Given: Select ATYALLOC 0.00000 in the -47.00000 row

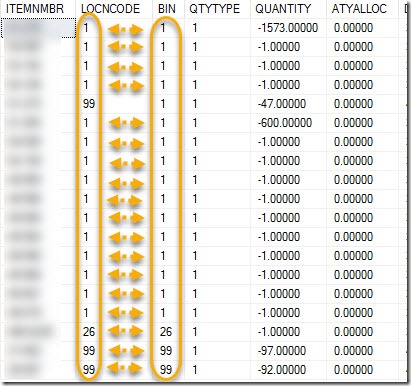Looking at the screenshot, I should click(x=353, y=104).
